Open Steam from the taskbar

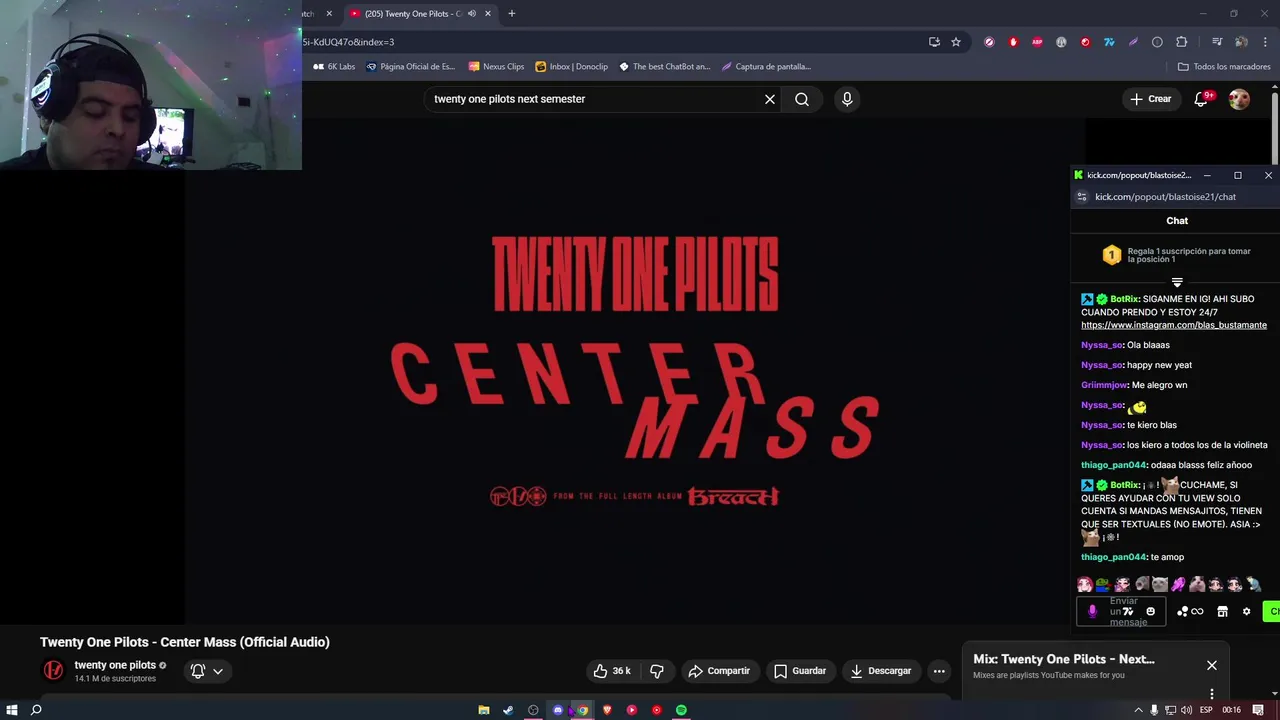click(508, 710)
